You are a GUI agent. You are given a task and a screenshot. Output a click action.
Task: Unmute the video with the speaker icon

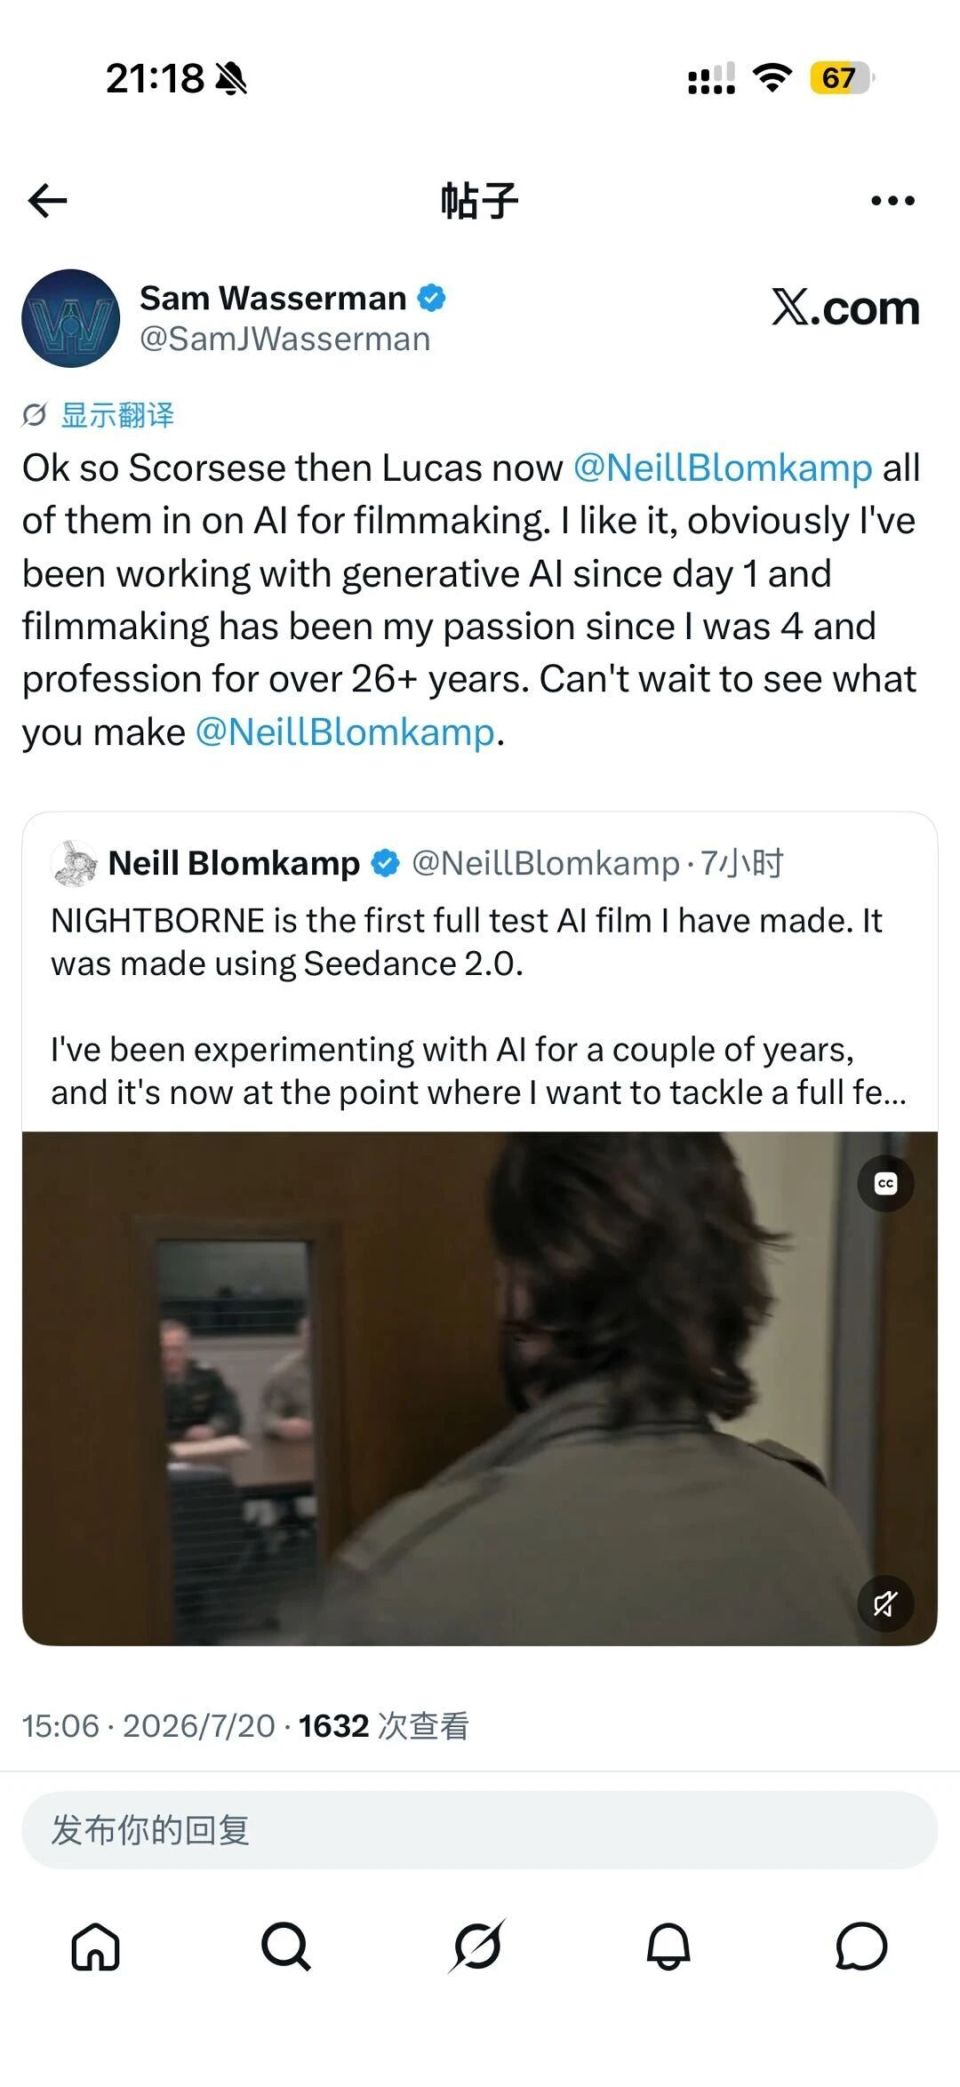pos(885,1604)
